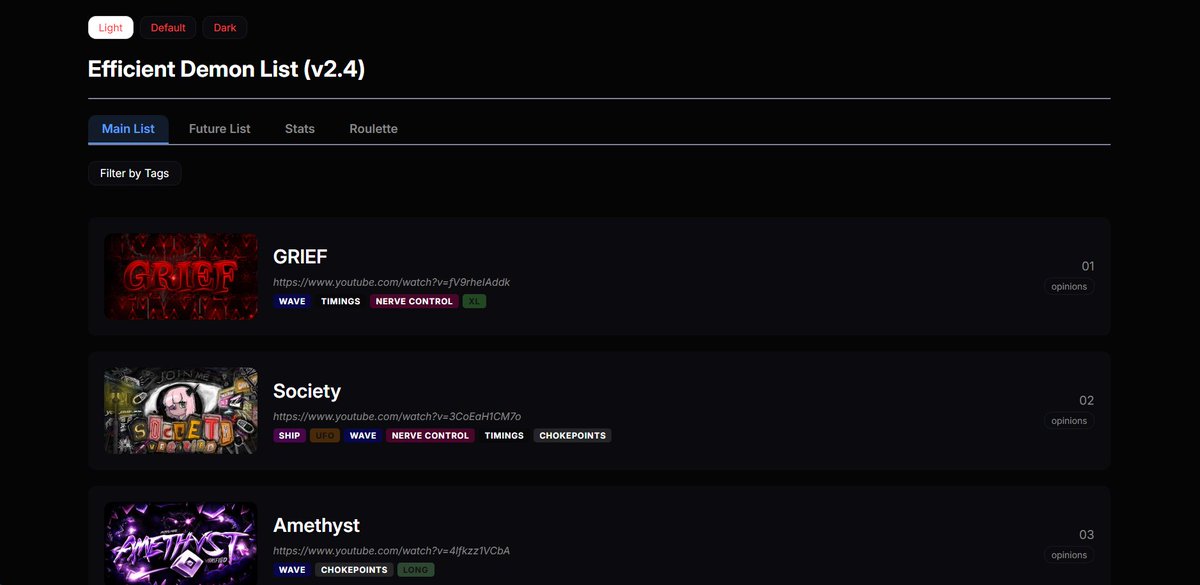The height and width of the screenshot is (585, 1200).
Task: Open the Main List tab
Action: pos(128,129)
